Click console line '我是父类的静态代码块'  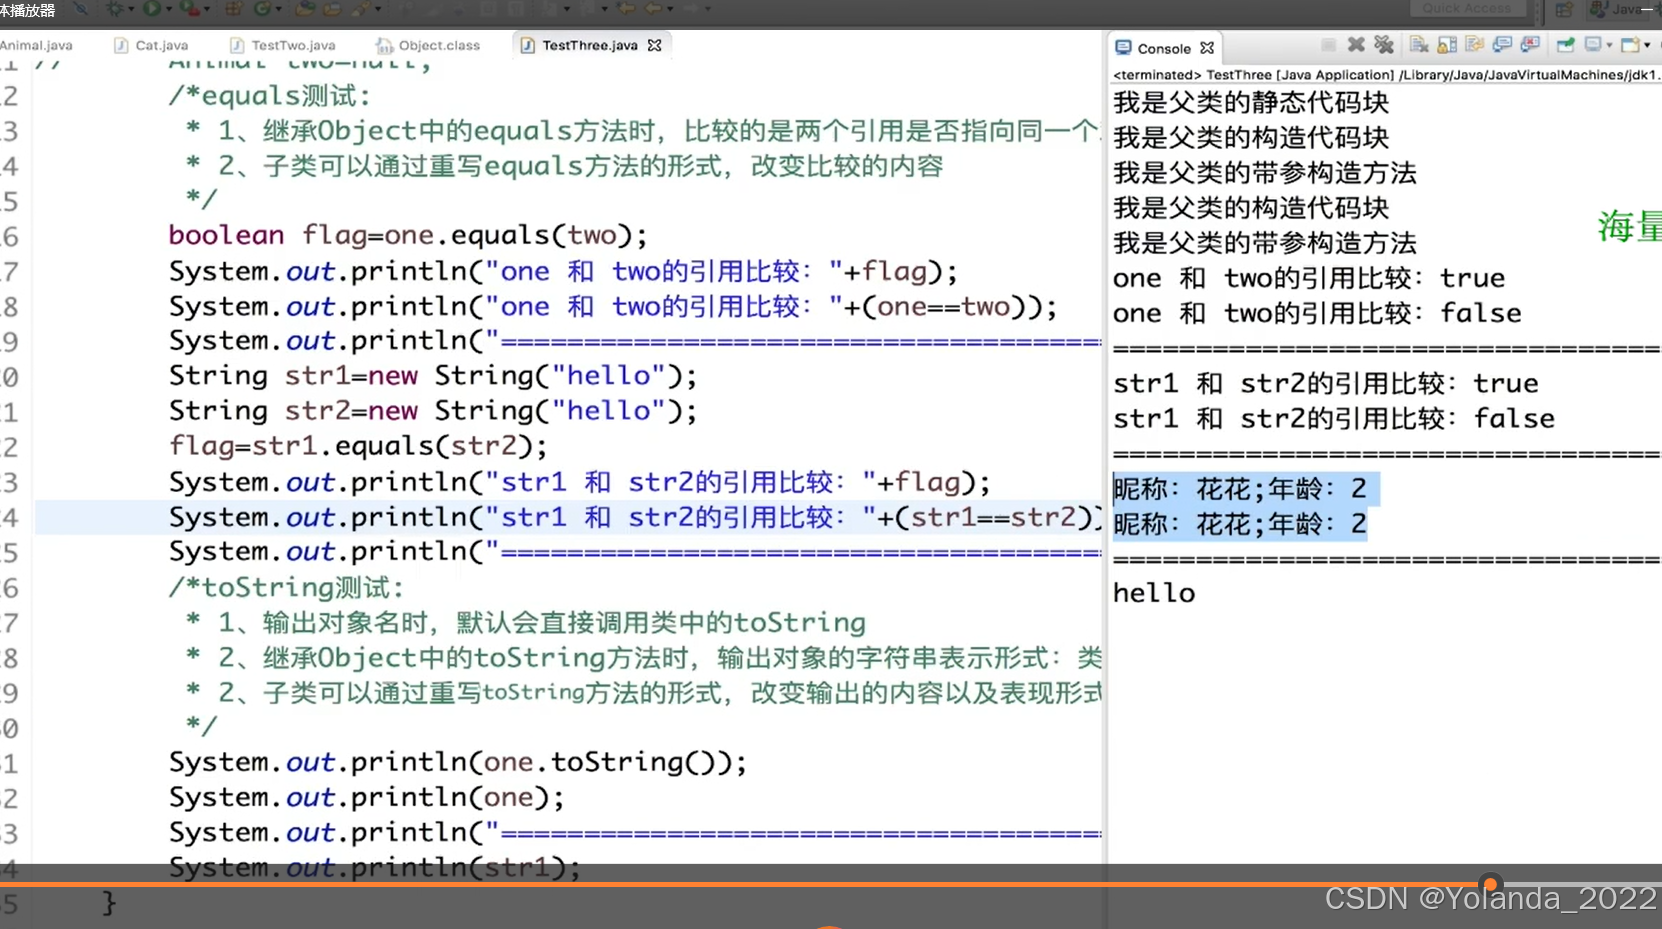tap(1251, 102)
